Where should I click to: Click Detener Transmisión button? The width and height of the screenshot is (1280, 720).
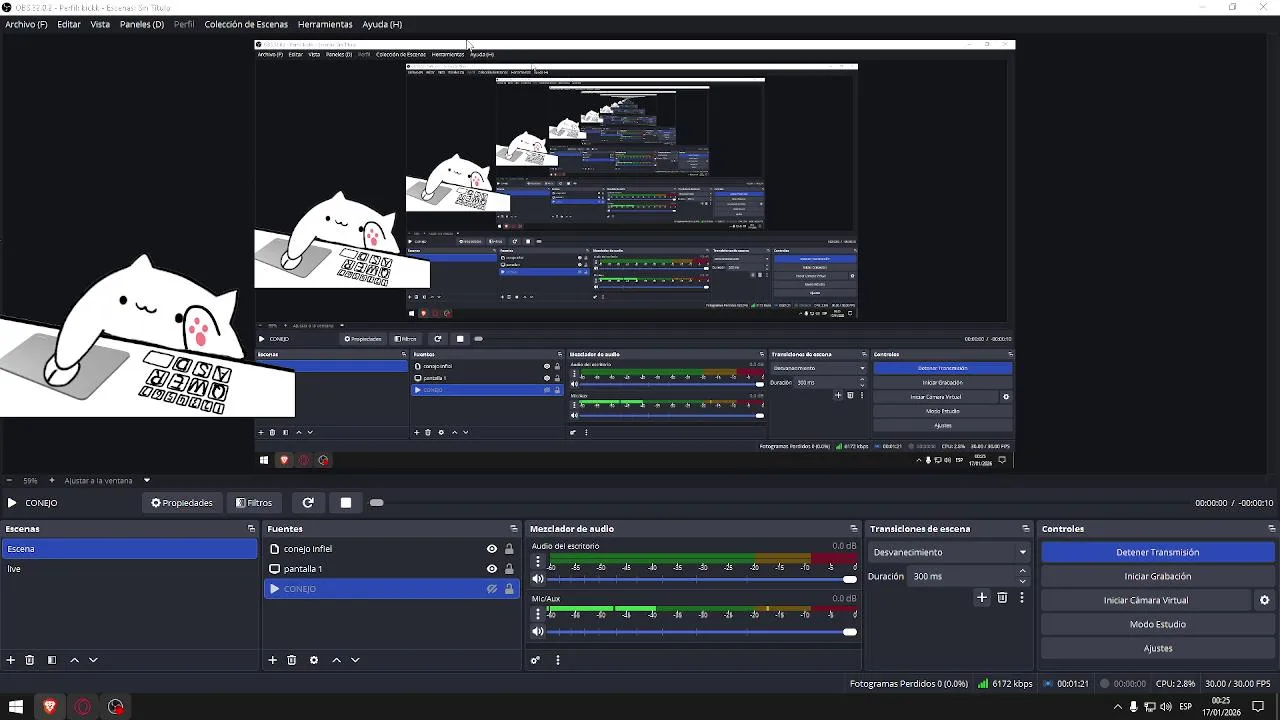pos(1158,552)
